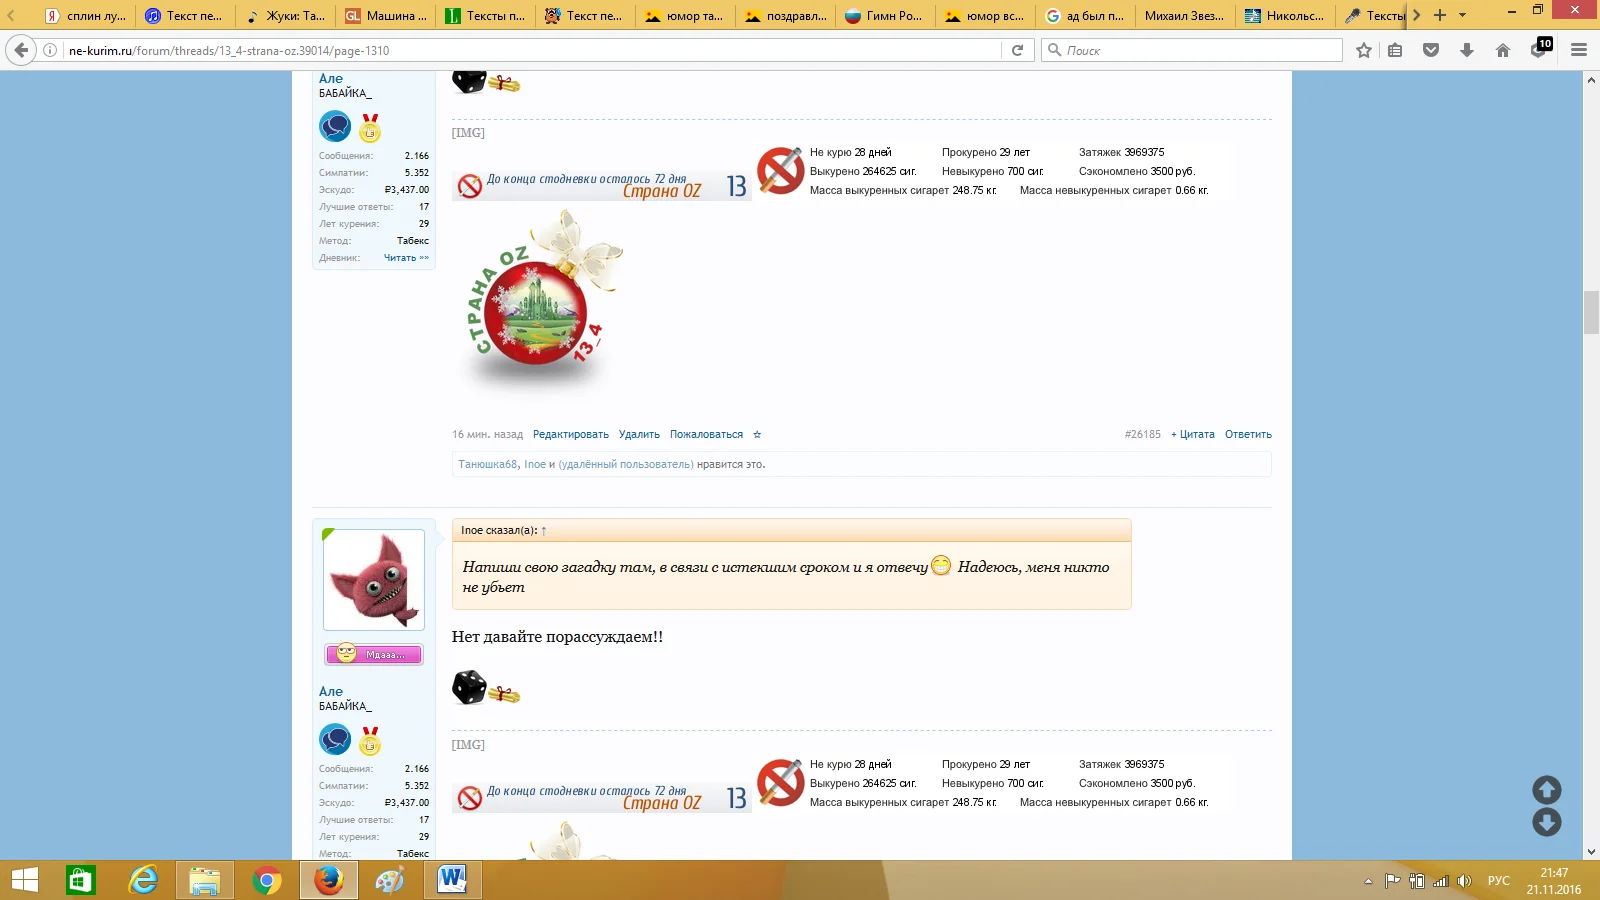Open the Pocket icon in toolbar
This screenshot has height=900, width=1600.
click(x=1431, y=50)
